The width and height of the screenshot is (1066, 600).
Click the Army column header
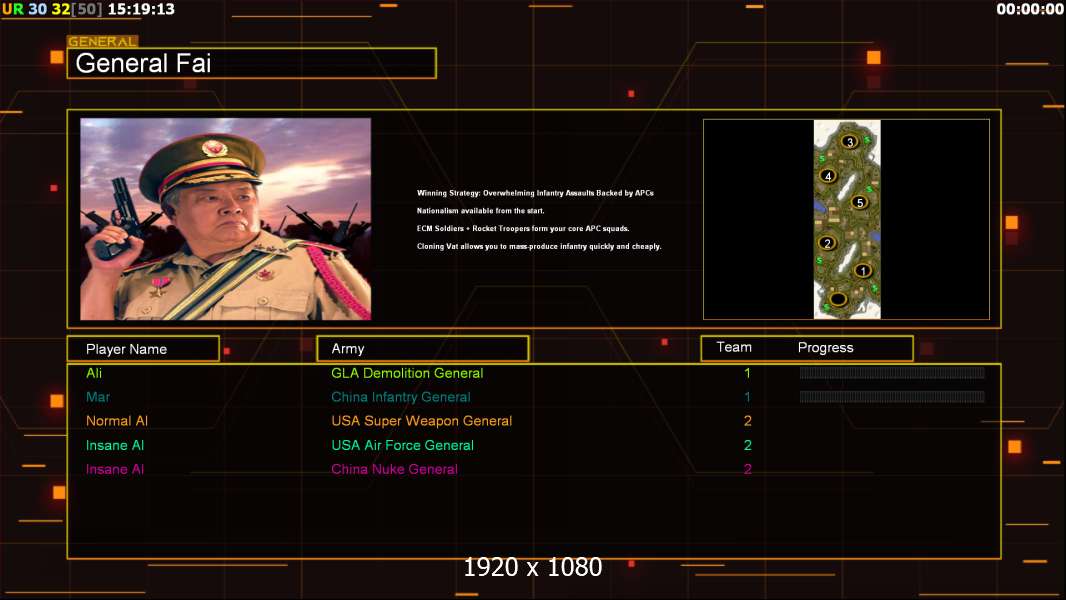click(x=423, y=349)
